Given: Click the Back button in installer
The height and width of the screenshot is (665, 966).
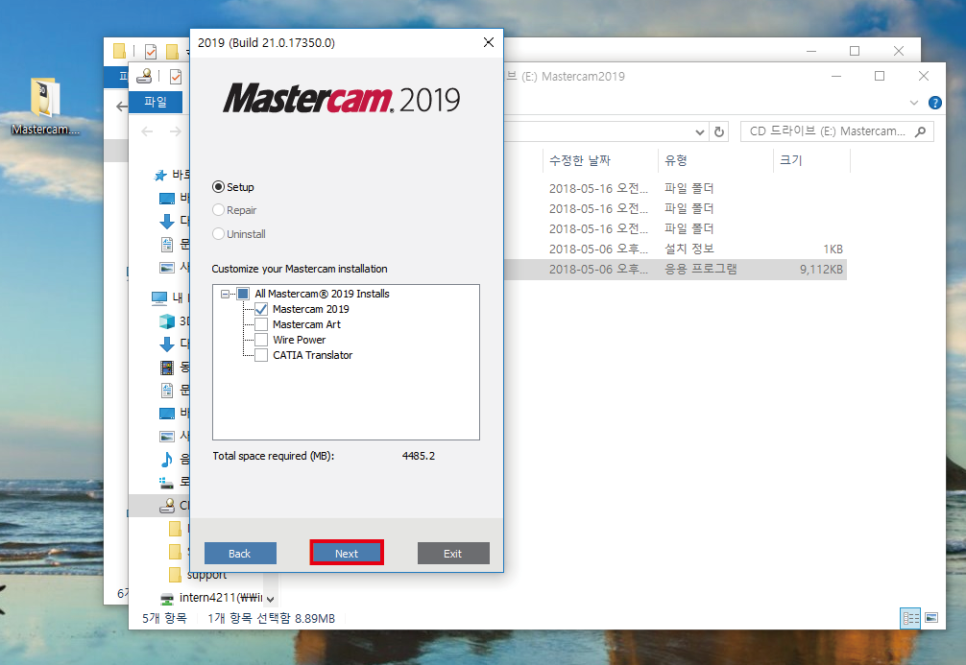Looking at the screenshot, I should (240, 553).
